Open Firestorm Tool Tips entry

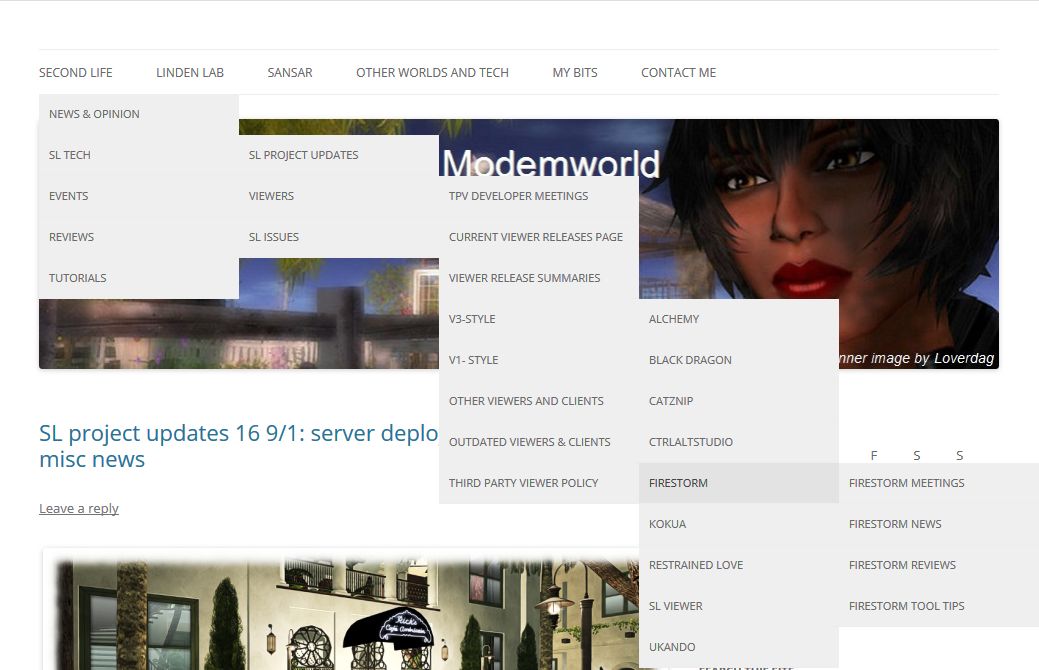[x=906, y=606]
